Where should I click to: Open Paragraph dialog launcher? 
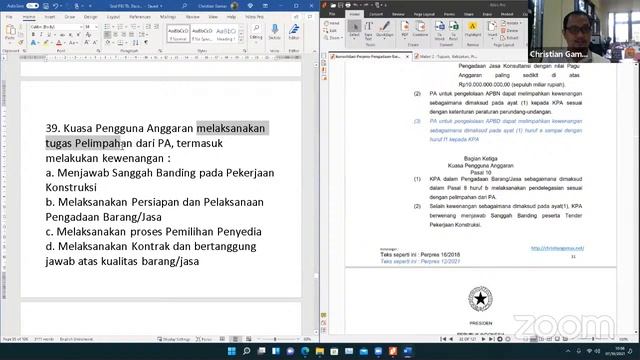point(160,51)
